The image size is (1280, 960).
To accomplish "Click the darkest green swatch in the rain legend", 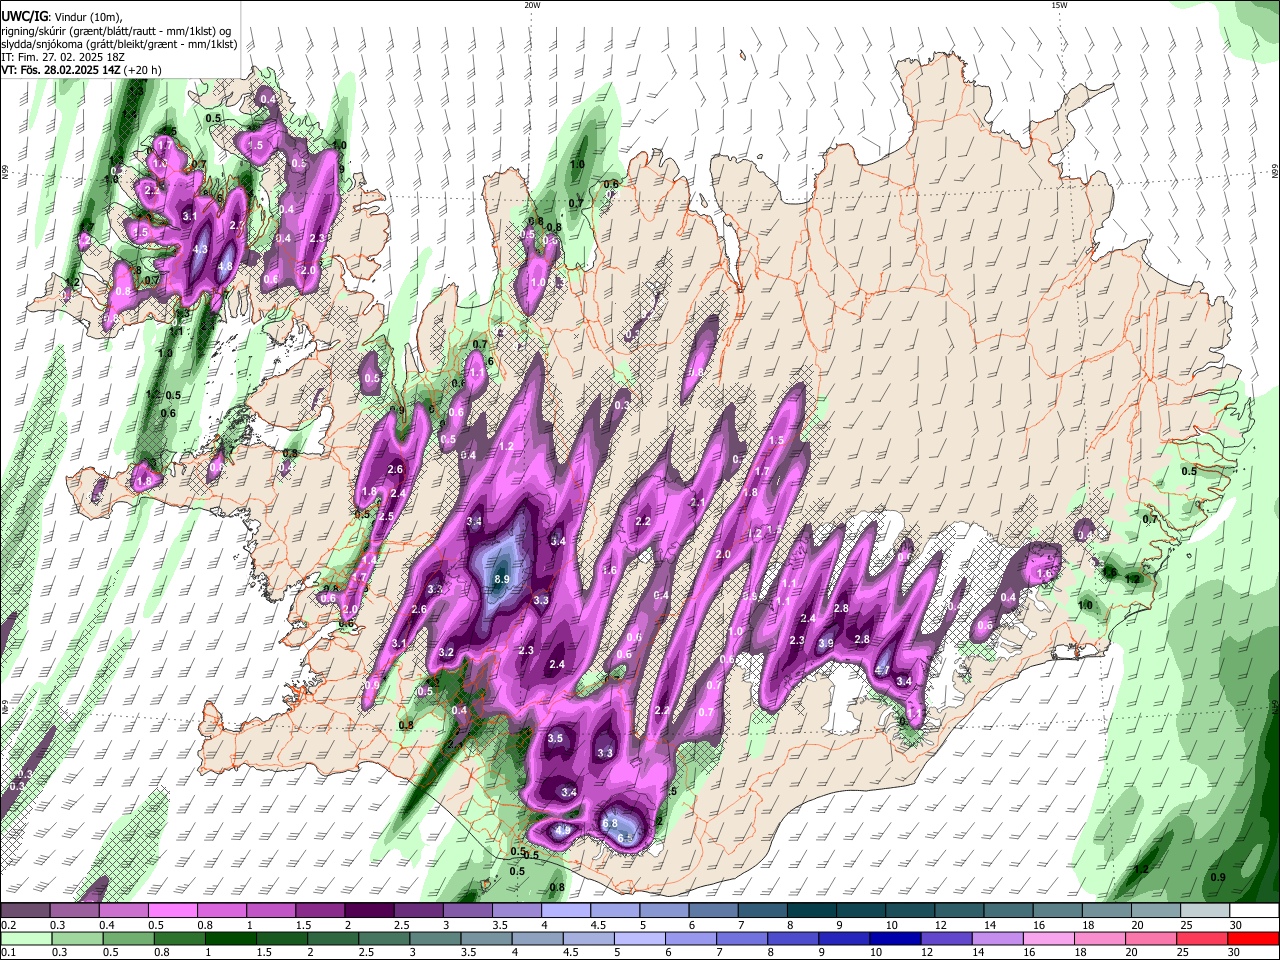I will click(230, 939).
